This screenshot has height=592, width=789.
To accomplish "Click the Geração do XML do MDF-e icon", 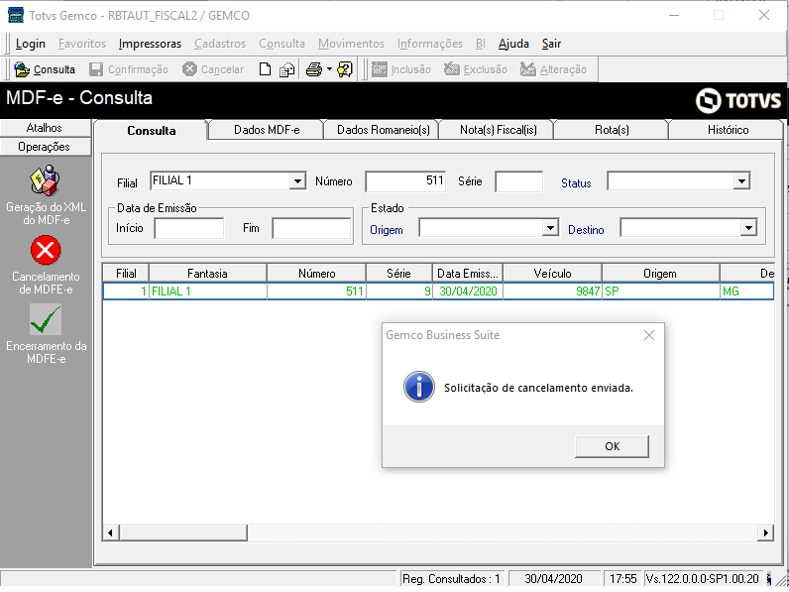I will [45, 180].
